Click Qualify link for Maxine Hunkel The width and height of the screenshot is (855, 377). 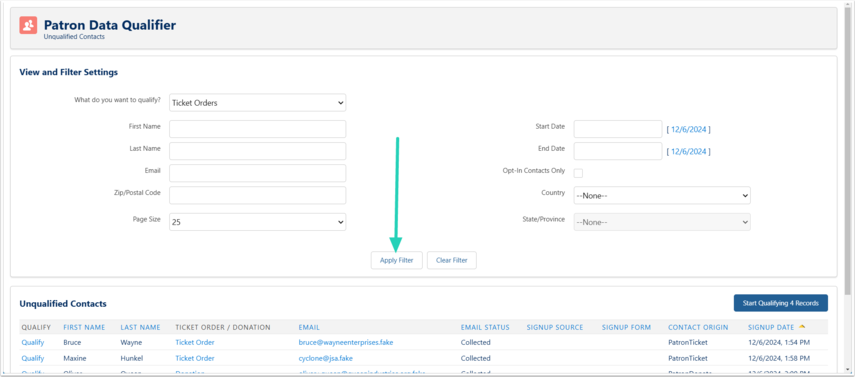(x=33, y=358)
